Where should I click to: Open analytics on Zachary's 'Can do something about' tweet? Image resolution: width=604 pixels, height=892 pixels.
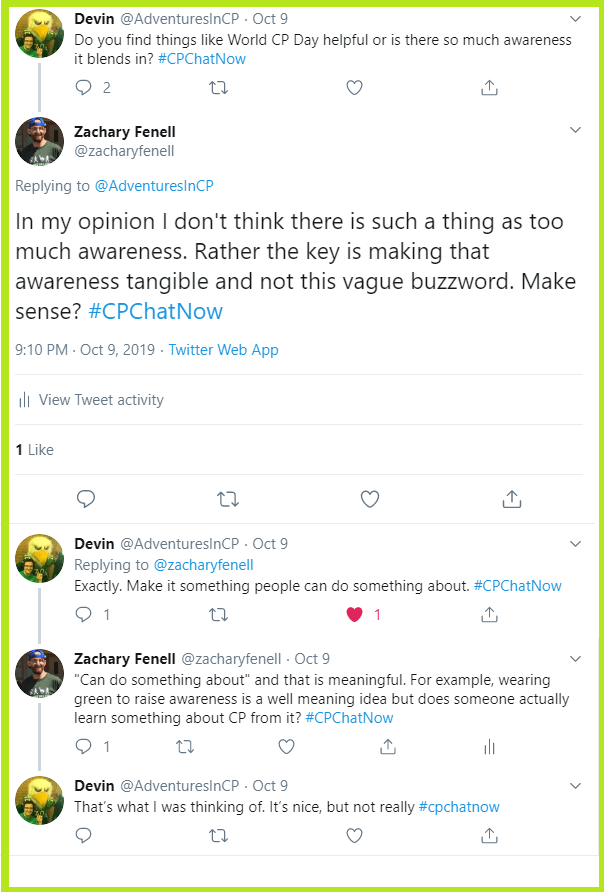[489, 745]
